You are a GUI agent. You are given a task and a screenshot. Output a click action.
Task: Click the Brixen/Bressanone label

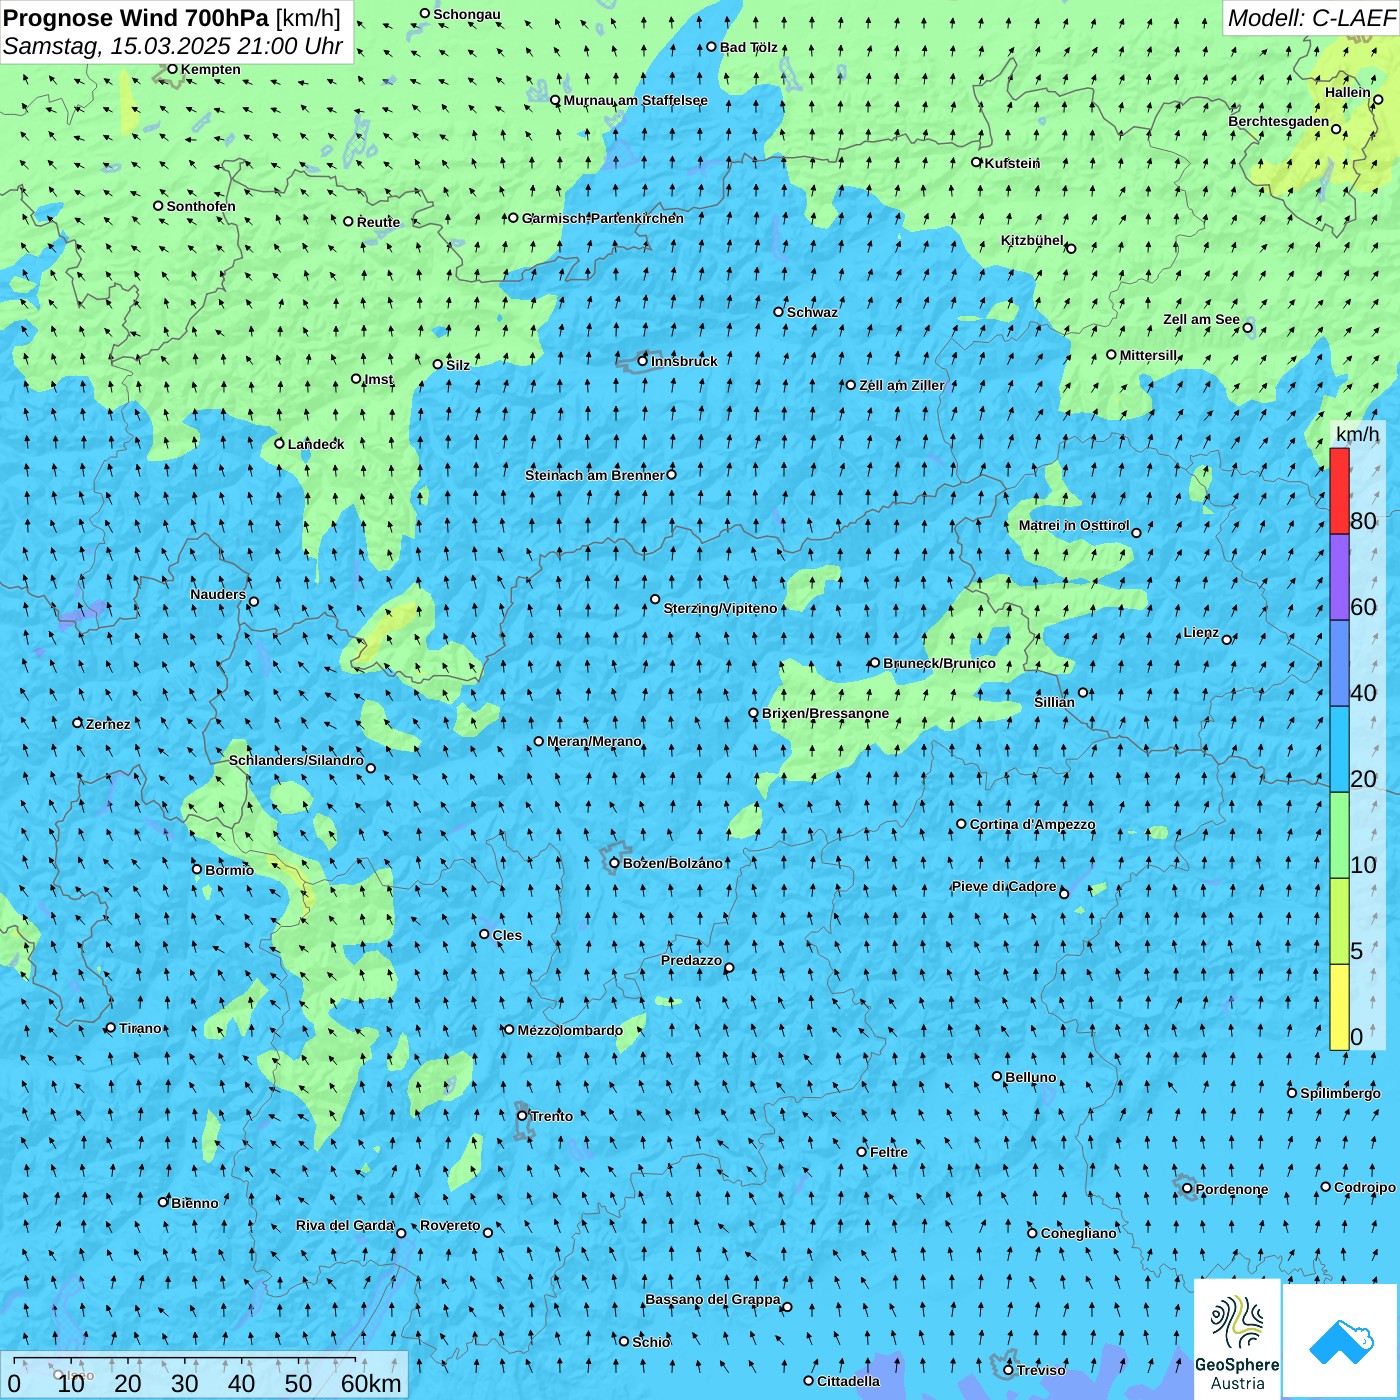click(825, 713)
